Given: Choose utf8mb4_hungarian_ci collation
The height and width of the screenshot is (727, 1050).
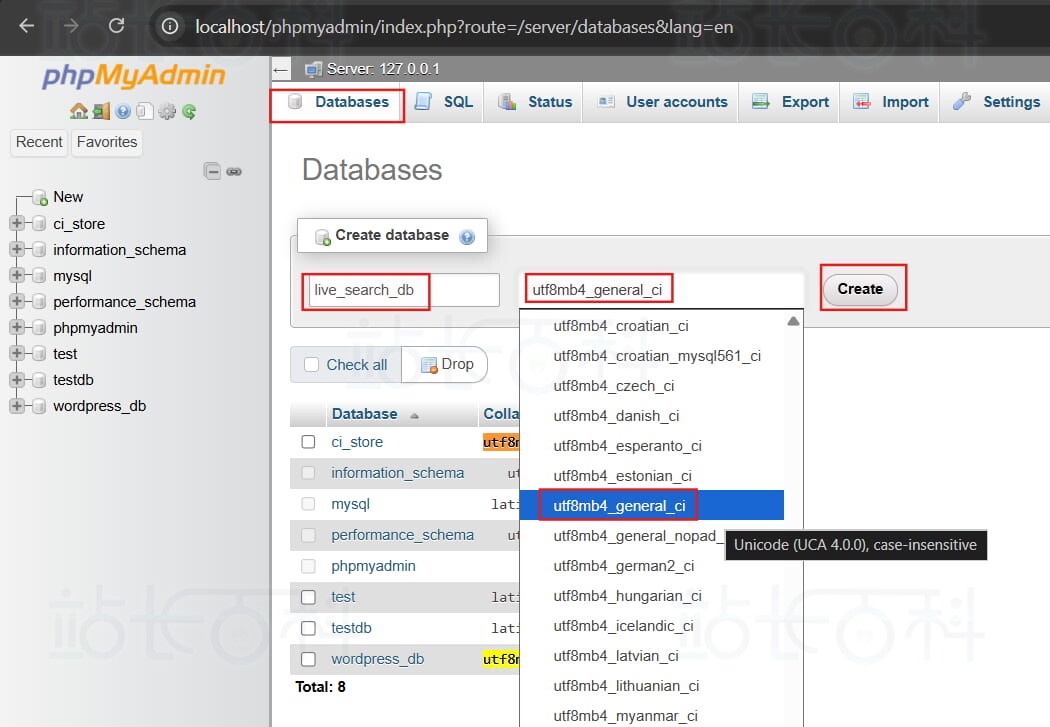Looking at the screenshot, I should (x=652, y=596).
